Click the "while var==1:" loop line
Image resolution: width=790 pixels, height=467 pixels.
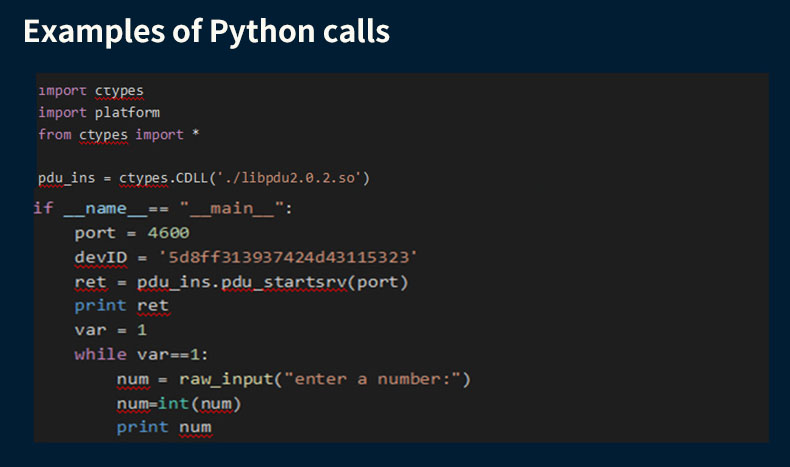click(x=141, y=354)
